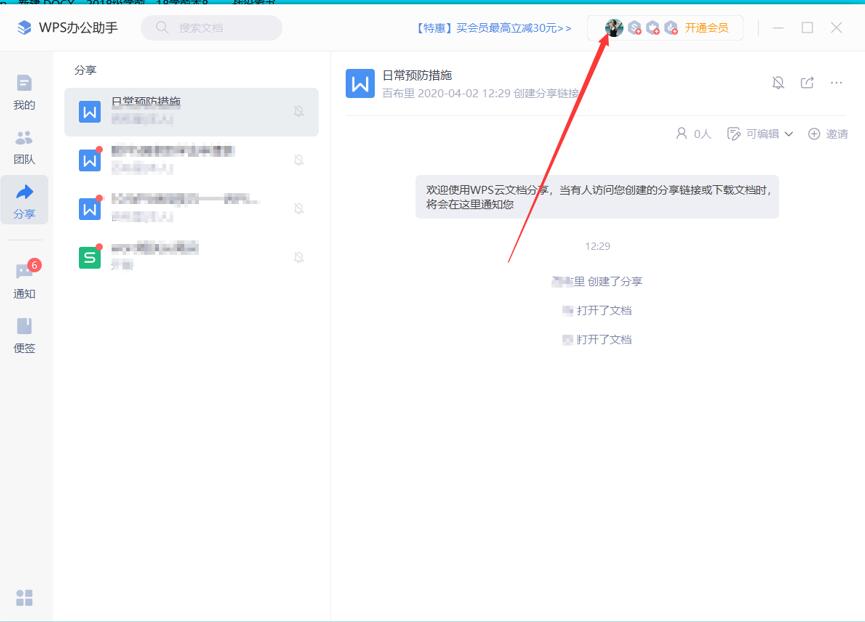
Task: Select the 日常预防措施 entry in the share list
Action: 191,111
